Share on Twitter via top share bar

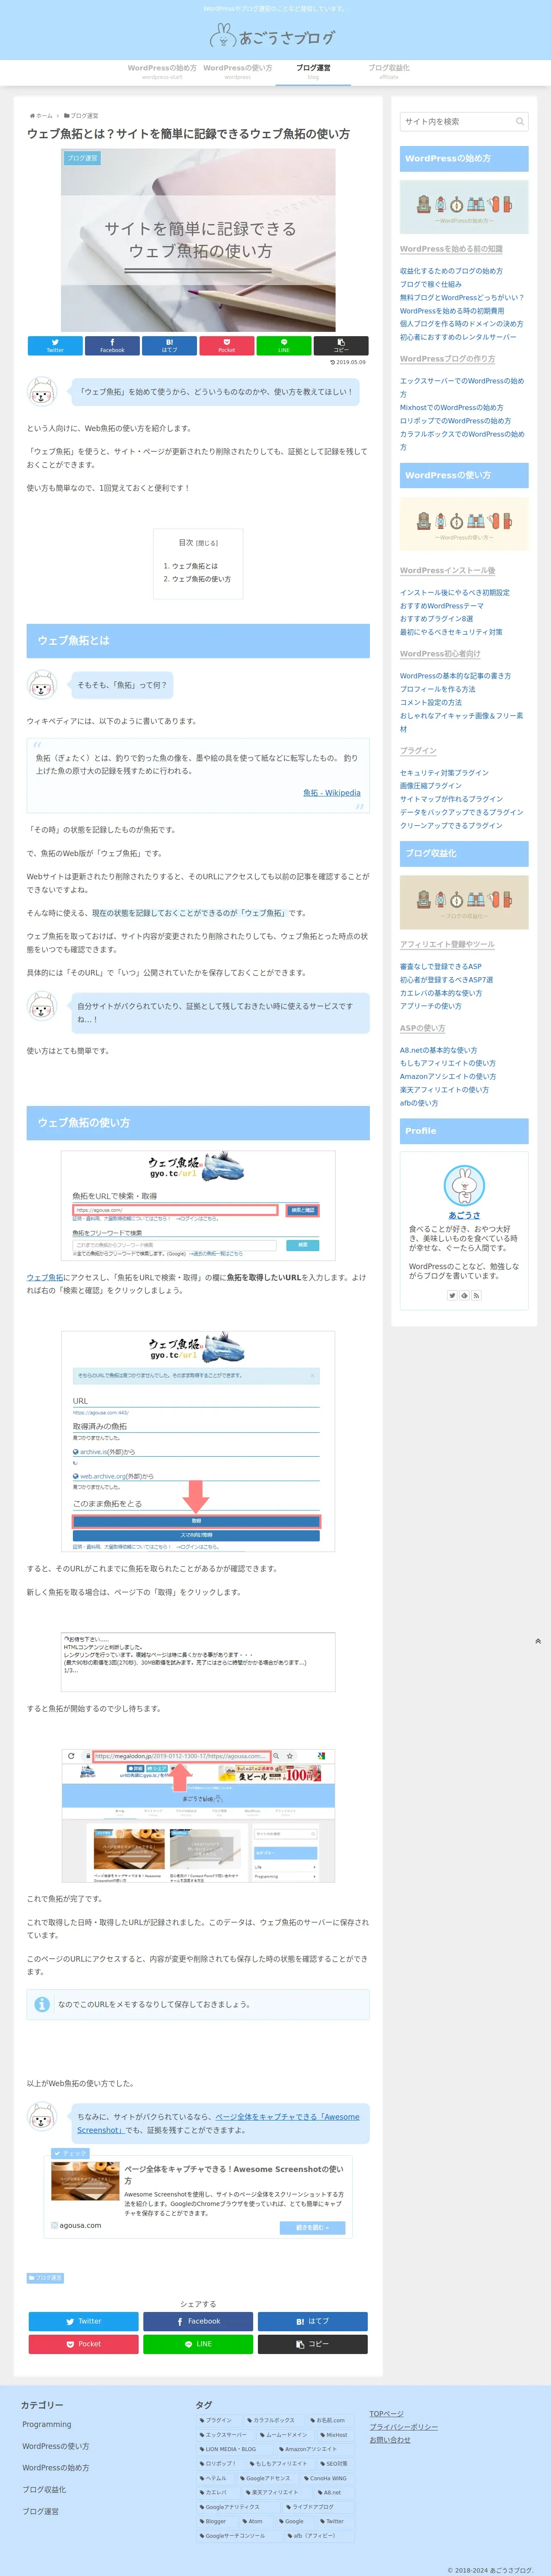(x=55, y=345)
